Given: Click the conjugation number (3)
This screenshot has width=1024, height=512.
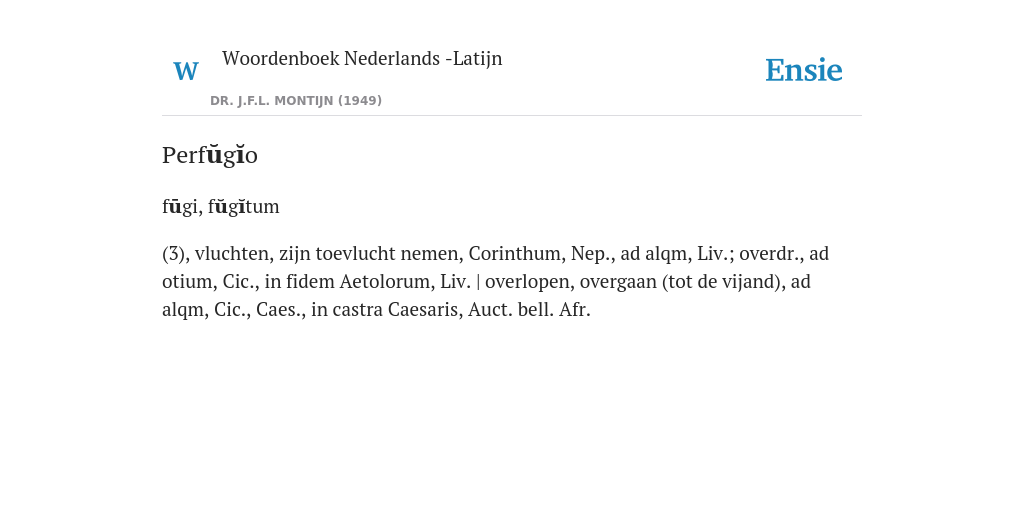Looking at the screenshot, I should click(x=174, y=253).
